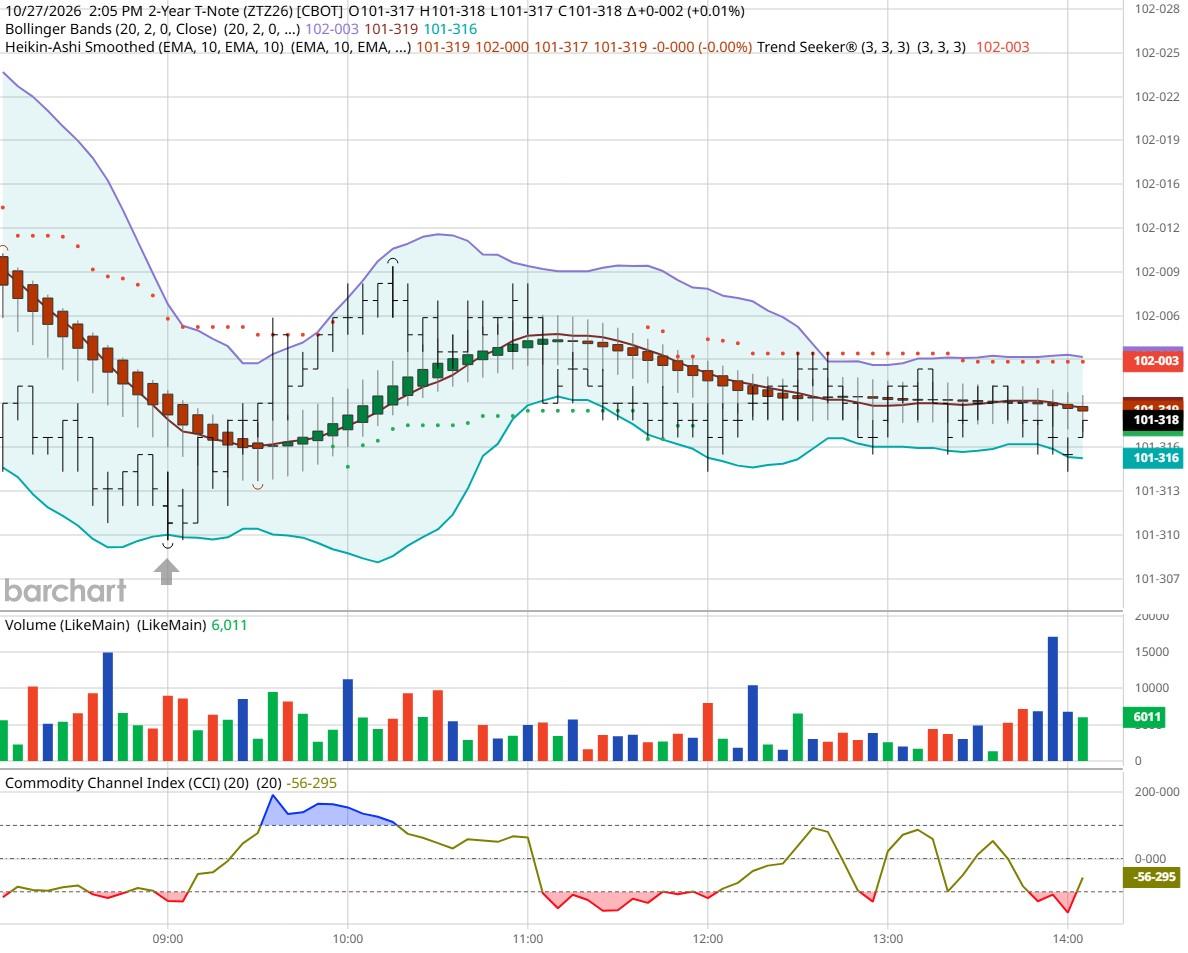Image resolution: width=1188 pixels, height=953 pixels.
Task: Click the 12:00 time axis label
Action: [708, 939]
